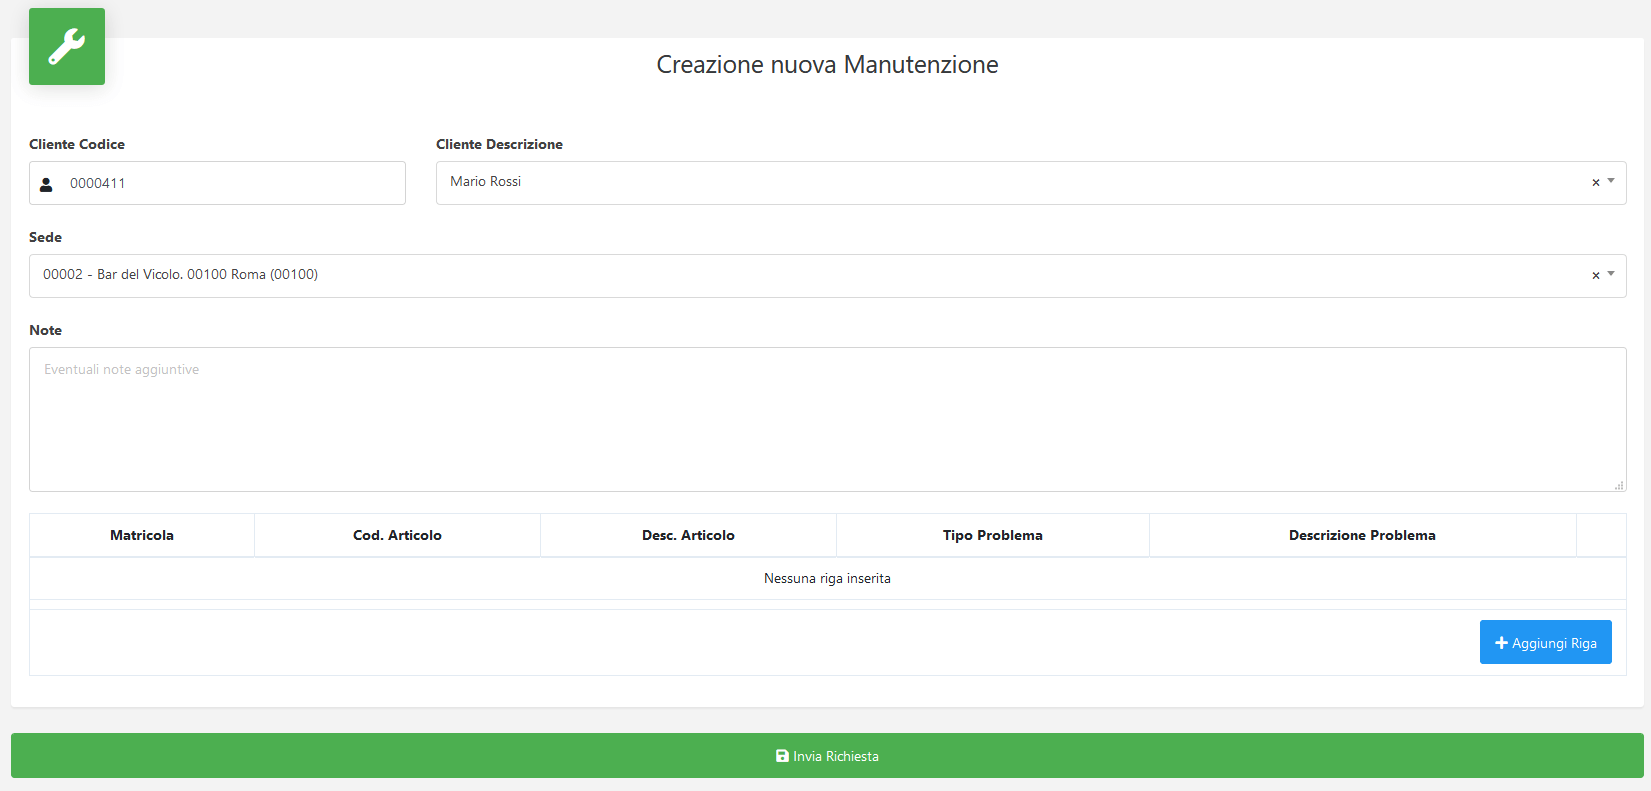Click the user icon in Cliente Codice

[46, 184]
